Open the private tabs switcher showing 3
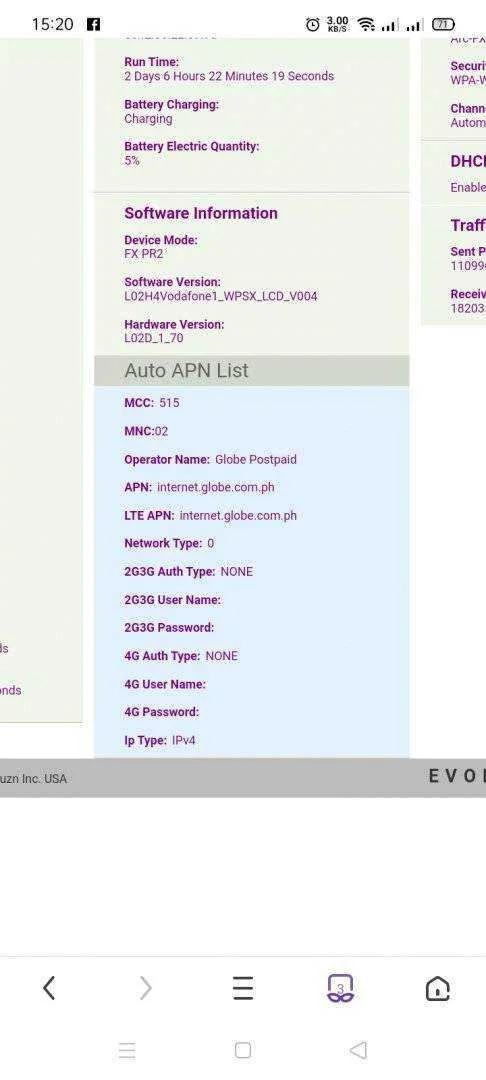The image size is (486, 1080). 340,988
